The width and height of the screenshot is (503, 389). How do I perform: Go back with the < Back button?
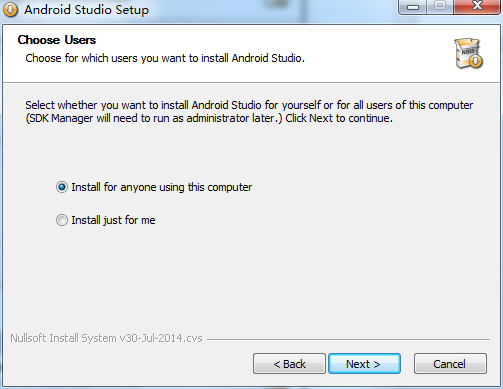click(x=289, y=364)
